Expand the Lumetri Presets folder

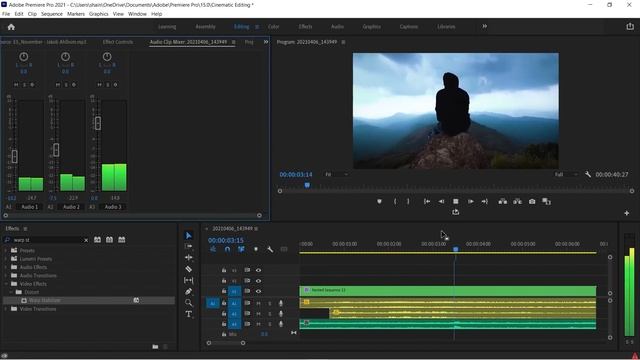pyautogui.click(x=6, y=259)
